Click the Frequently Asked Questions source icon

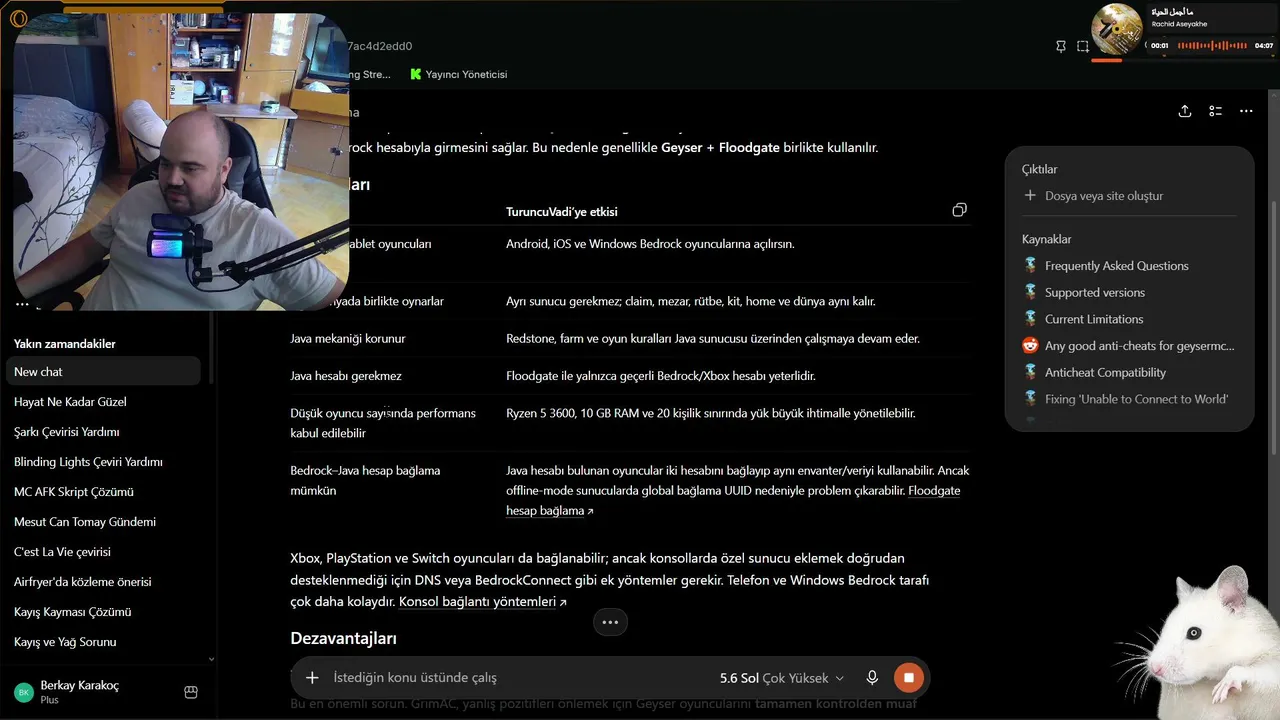pyautogui.click(x=1030, y=265)
